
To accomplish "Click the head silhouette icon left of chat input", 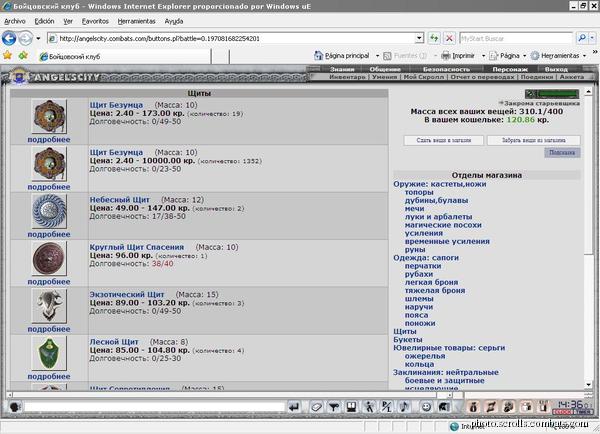I will pyautogui.click(x=15, y=407).
